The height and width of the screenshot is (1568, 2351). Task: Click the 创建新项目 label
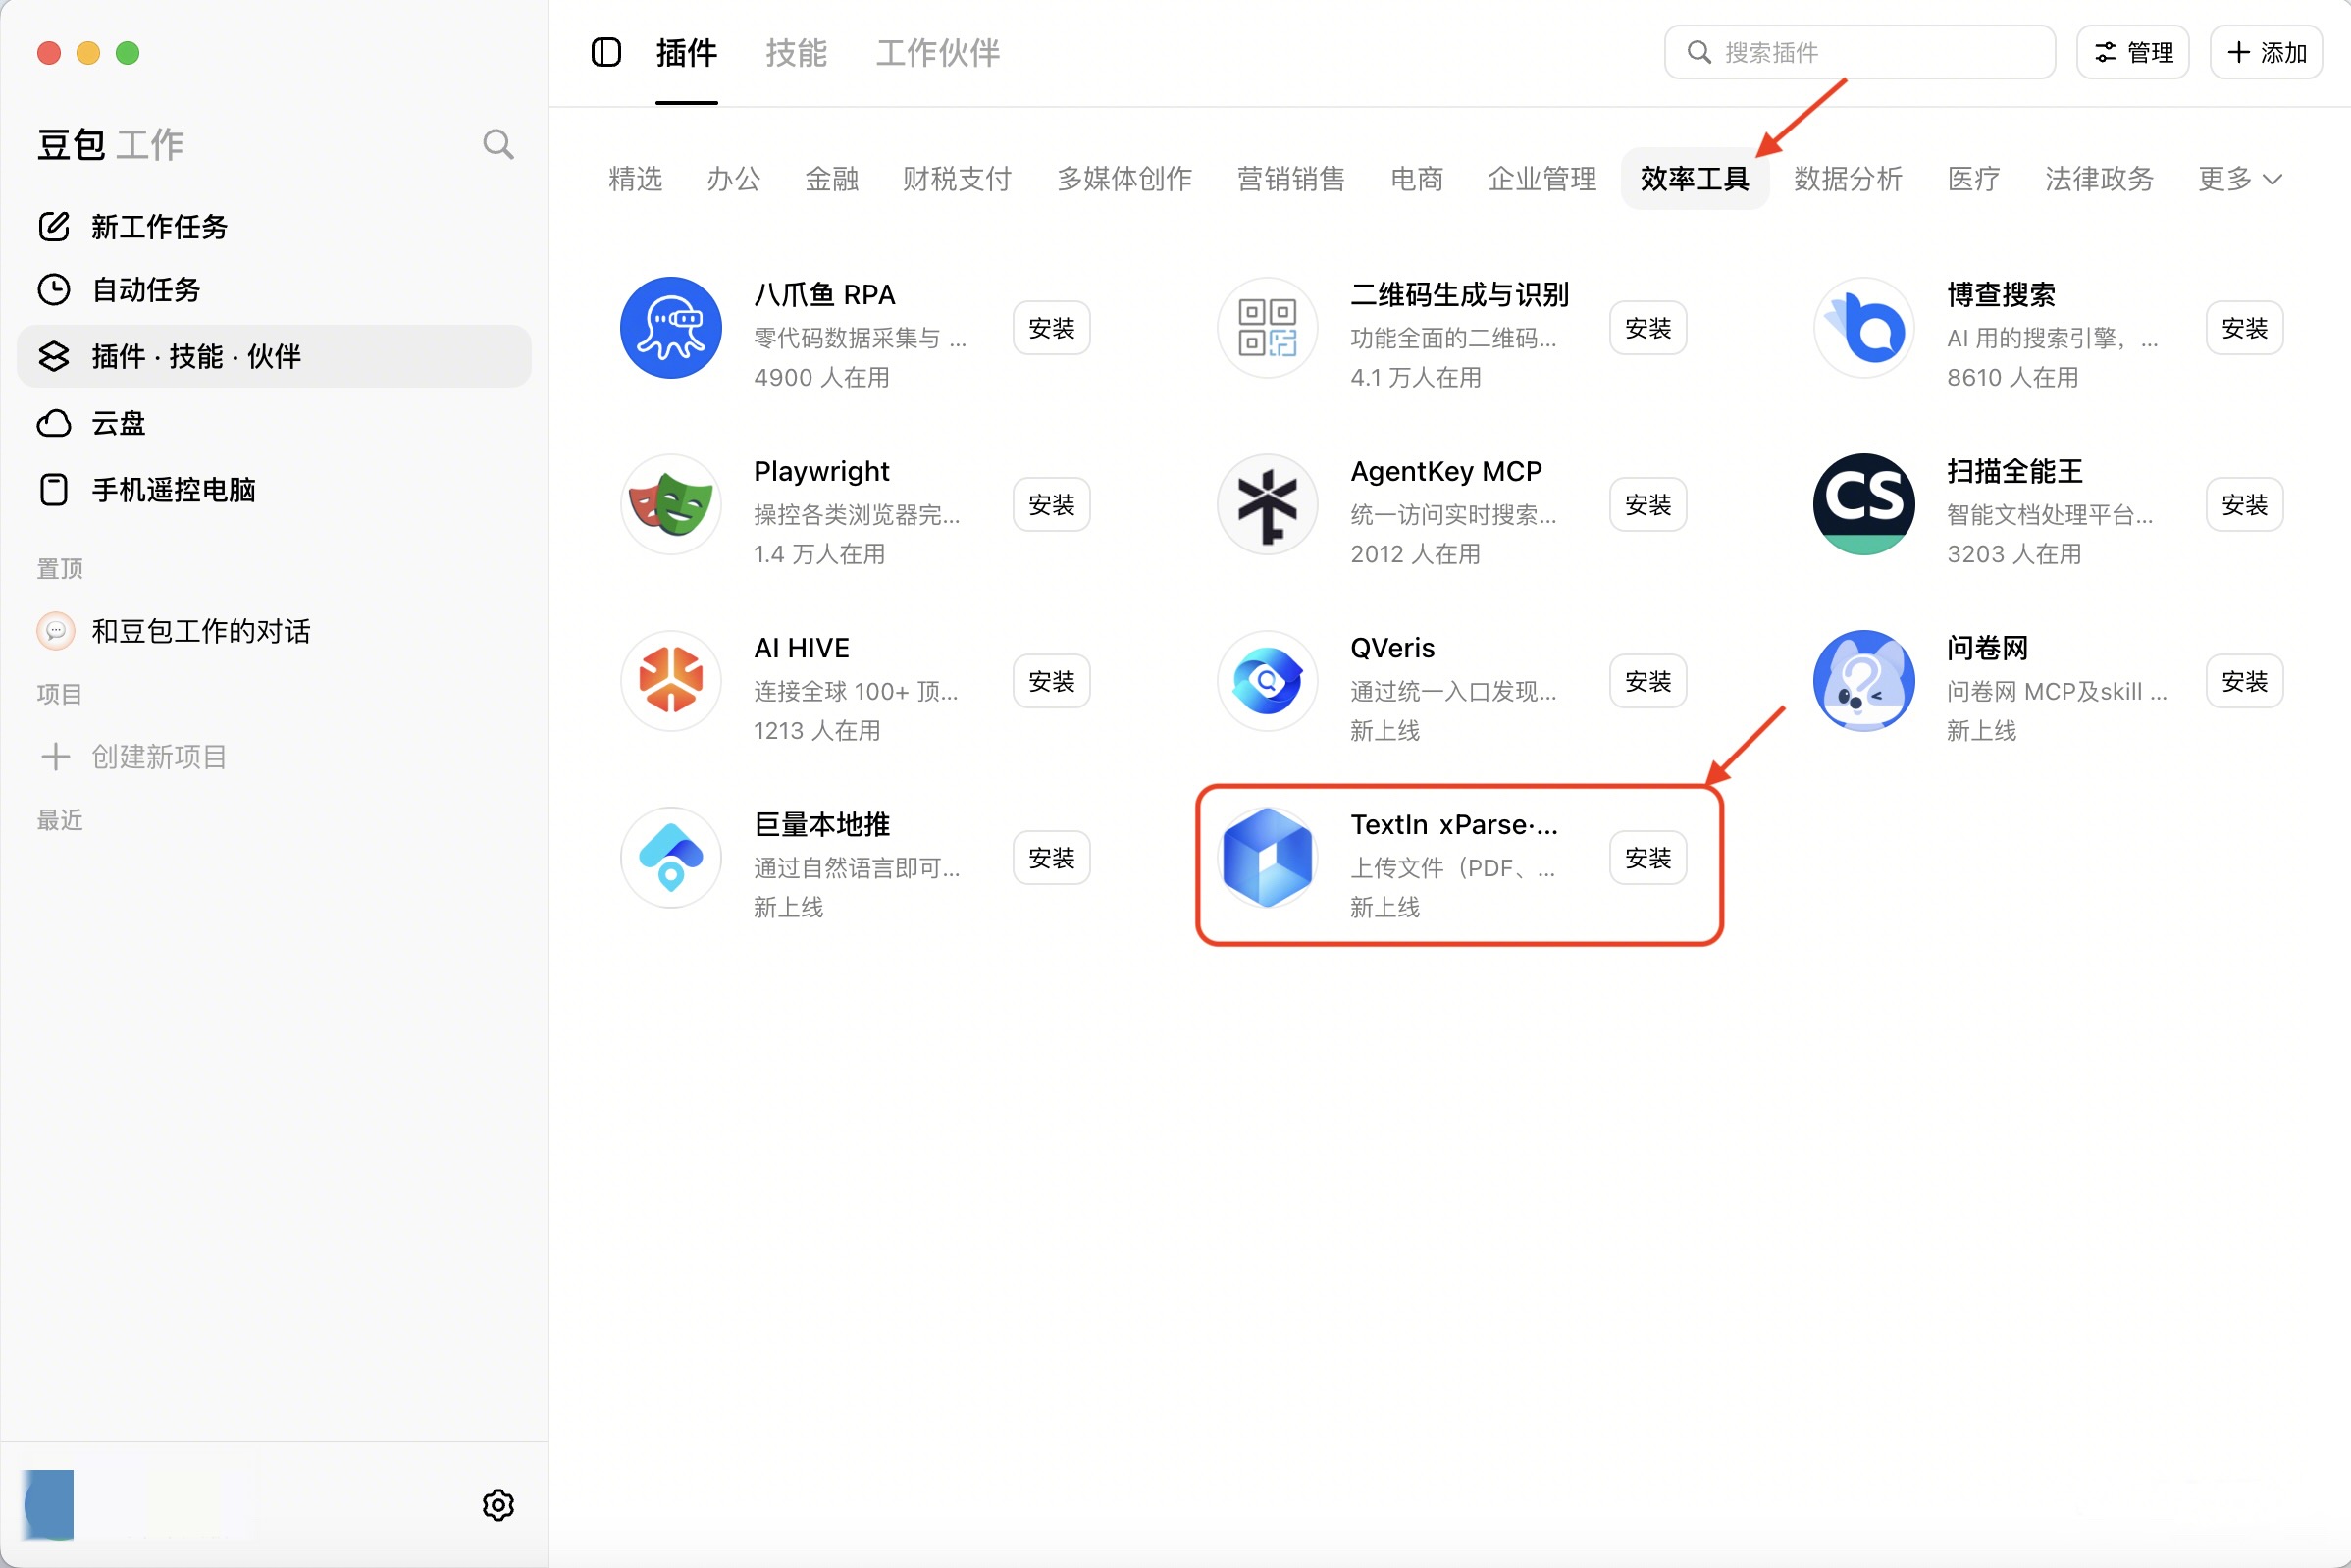point(160,757)
